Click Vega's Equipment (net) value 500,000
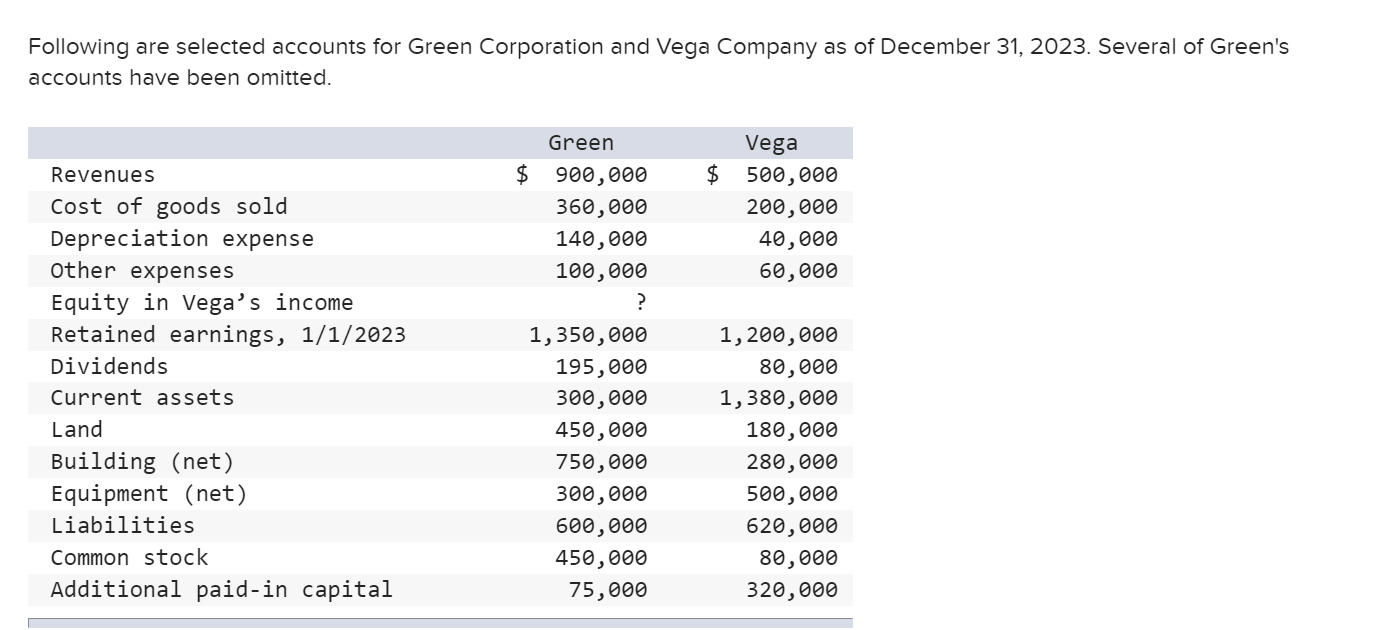The width and height of the screenshot is (1389, 630). pyautogui.click(x=791, y=494)
